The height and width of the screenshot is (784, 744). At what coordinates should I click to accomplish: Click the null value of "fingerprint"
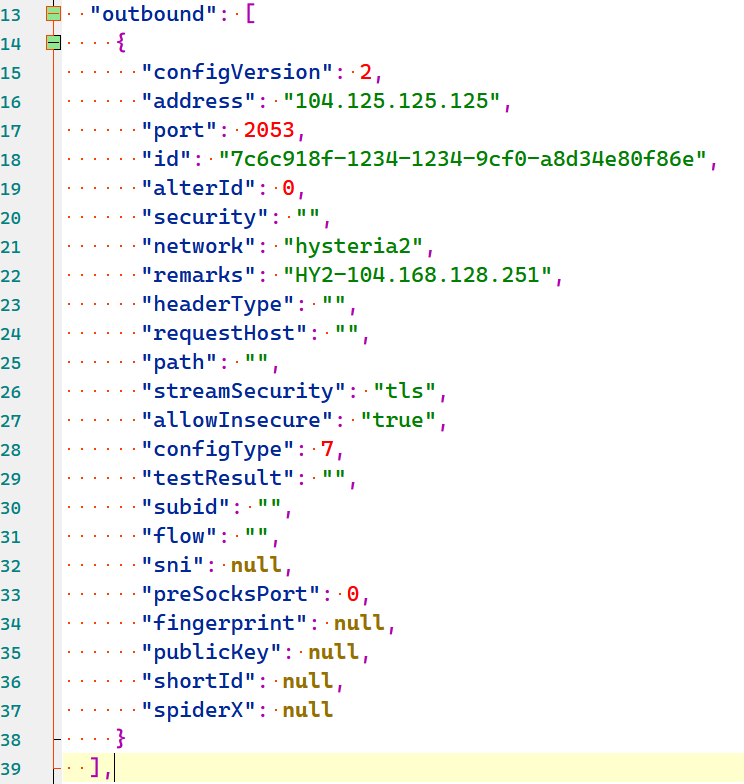[359, 623]
